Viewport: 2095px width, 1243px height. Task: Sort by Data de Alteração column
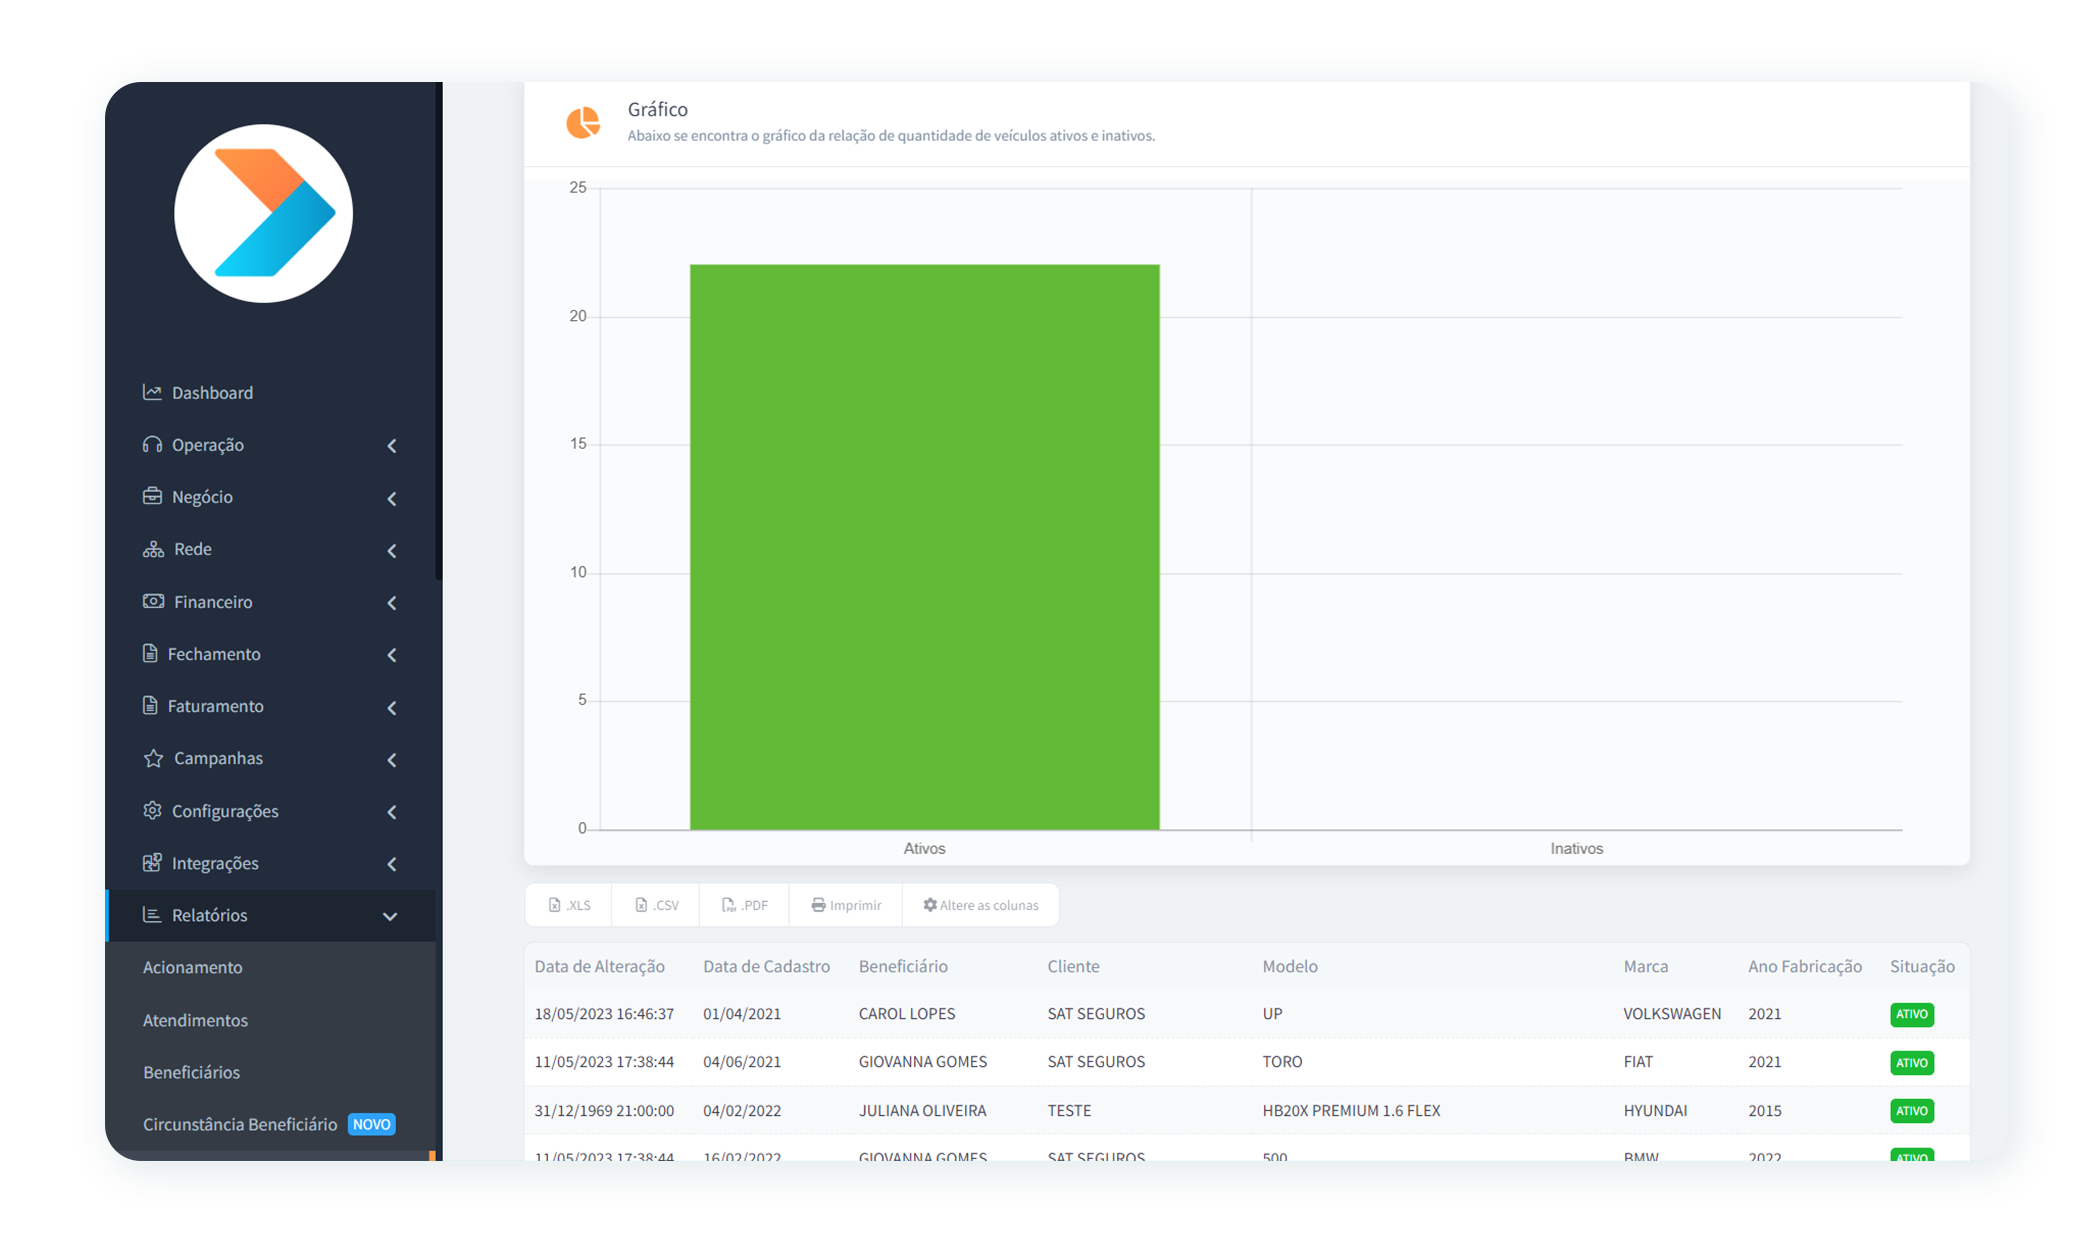(x=599, y=966)
